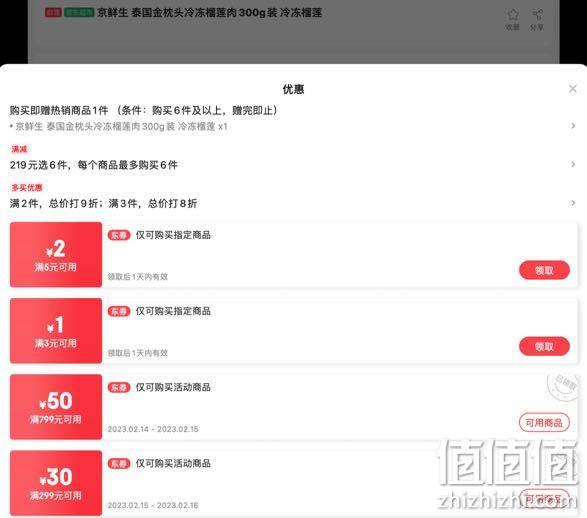Claim the ¥1 off coupon

pos(544,346)
